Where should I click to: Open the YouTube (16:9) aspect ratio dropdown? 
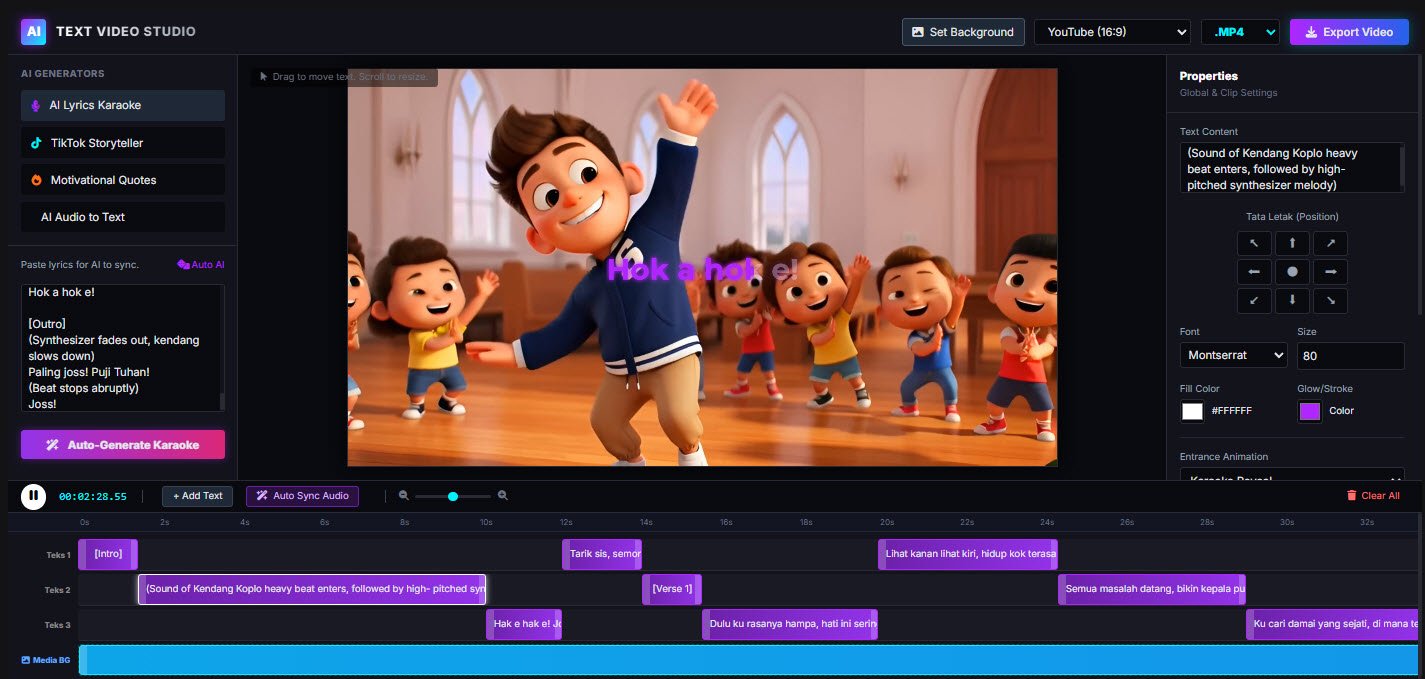click(1112, 32)
